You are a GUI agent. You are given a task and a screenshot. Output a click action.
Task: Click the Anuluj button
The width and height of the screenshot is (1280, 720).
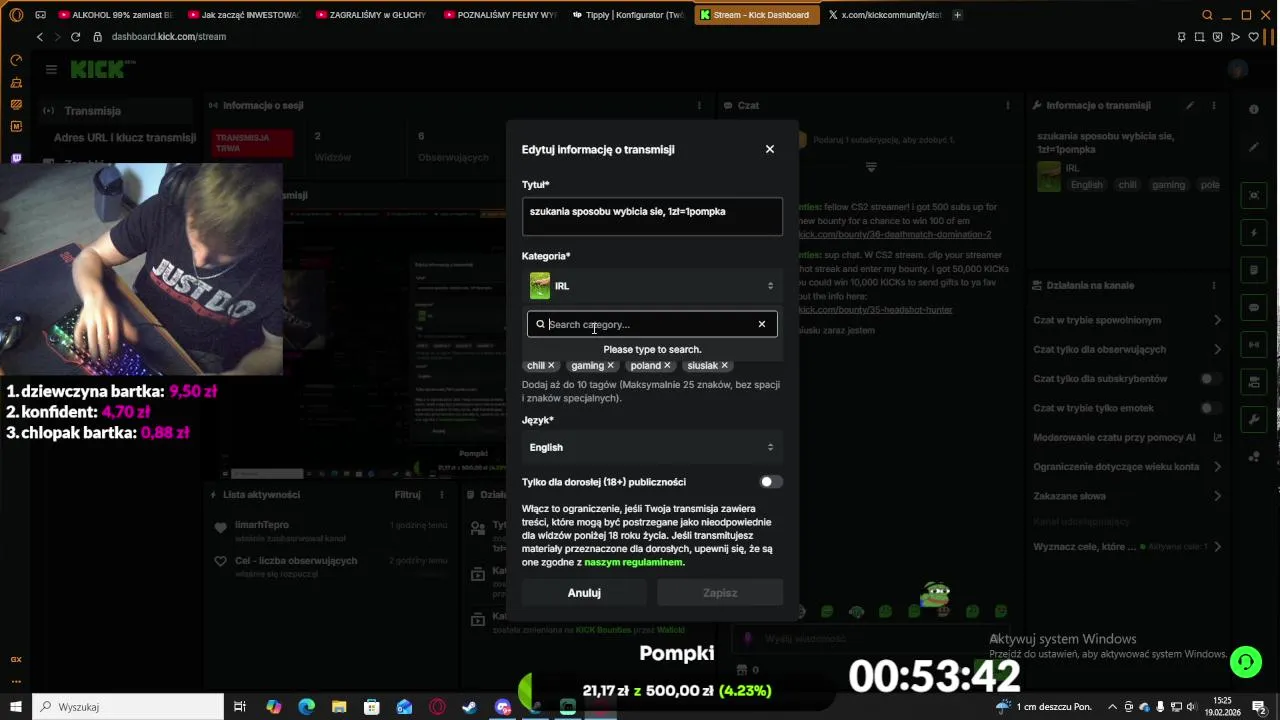584,593
